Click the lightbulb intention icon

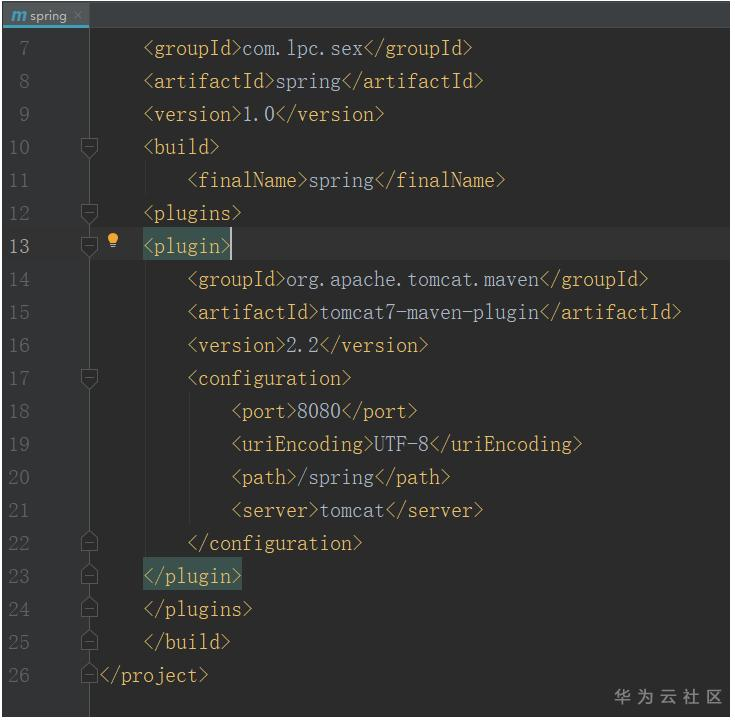tap(113, 240)
